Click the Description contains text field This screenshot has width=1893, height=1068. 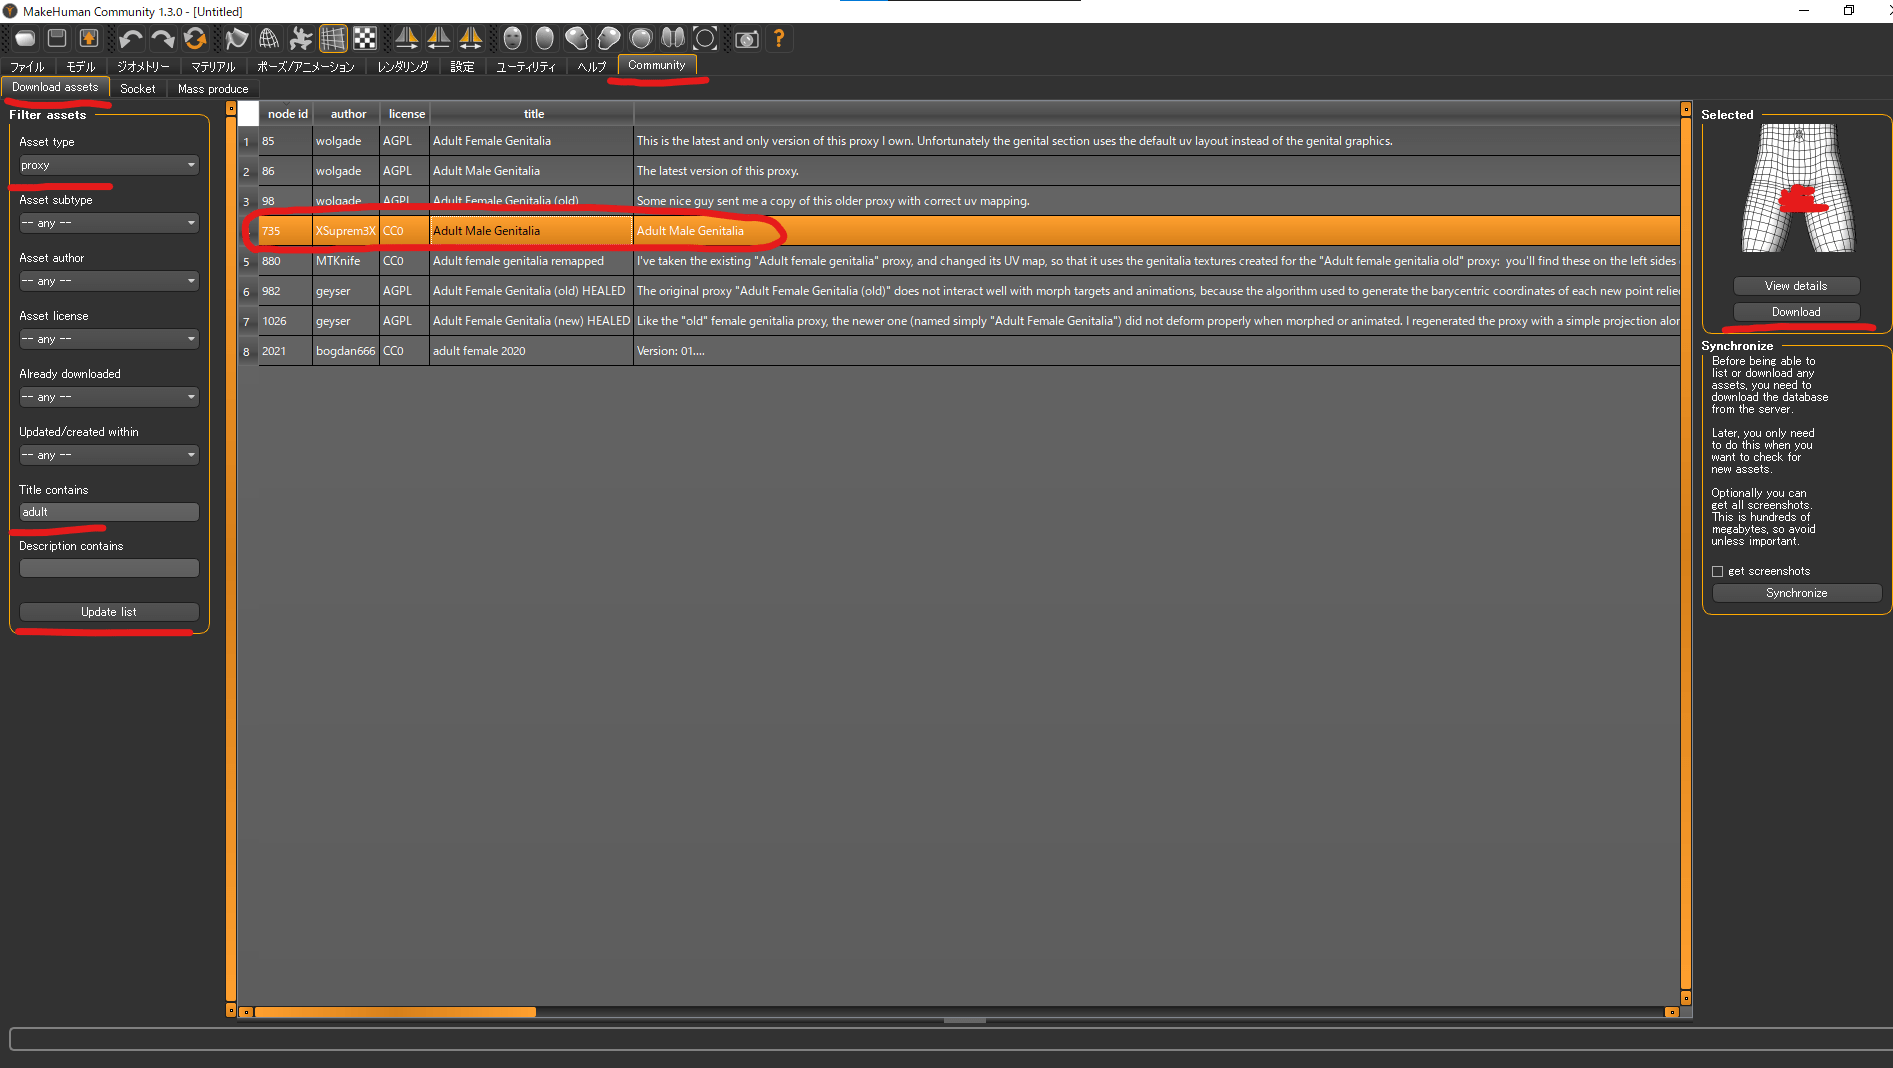109,568
